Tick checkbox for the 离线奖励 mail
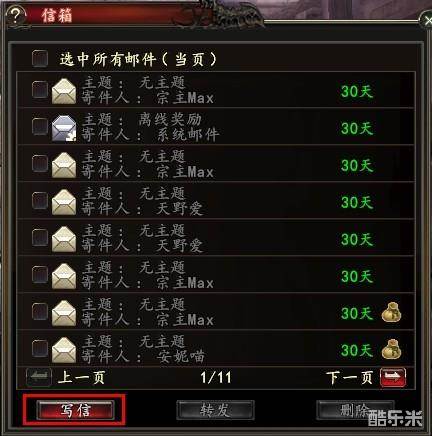Screen dimensions: 432x436 [x=40, y=126]
